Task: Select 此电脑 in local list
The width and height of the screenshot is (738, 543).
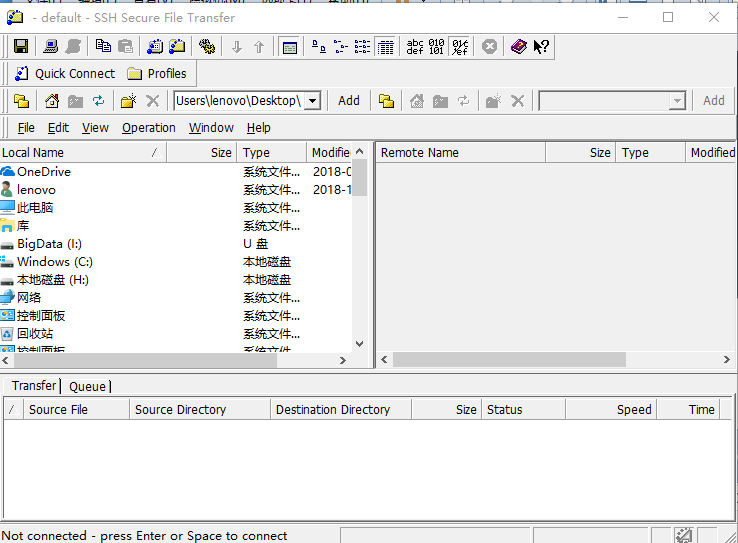Action: (x=27, y=208)
